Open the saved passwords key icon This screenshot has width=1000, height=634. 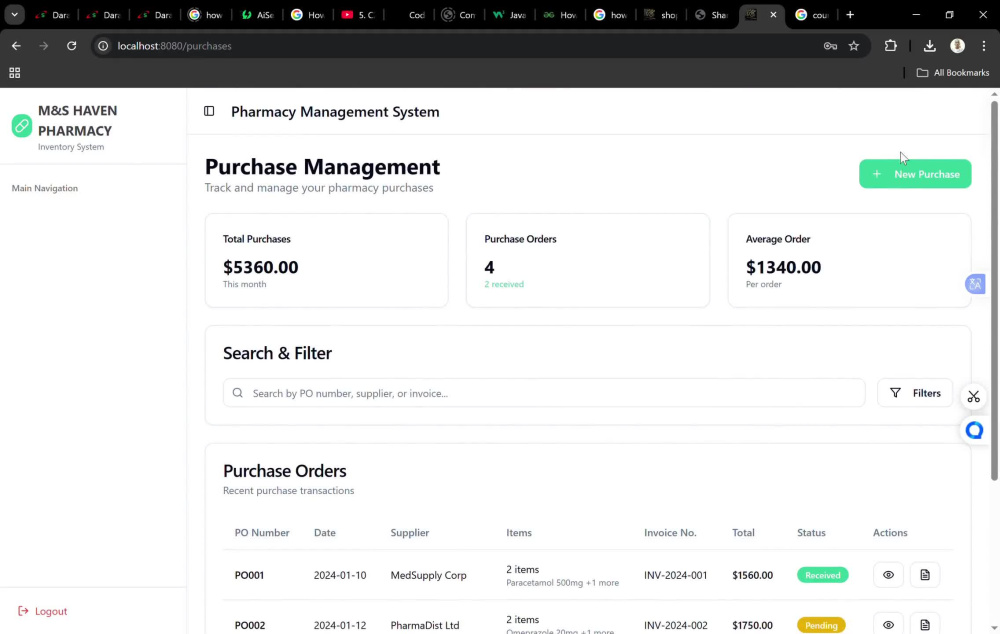tap(830, 46)
